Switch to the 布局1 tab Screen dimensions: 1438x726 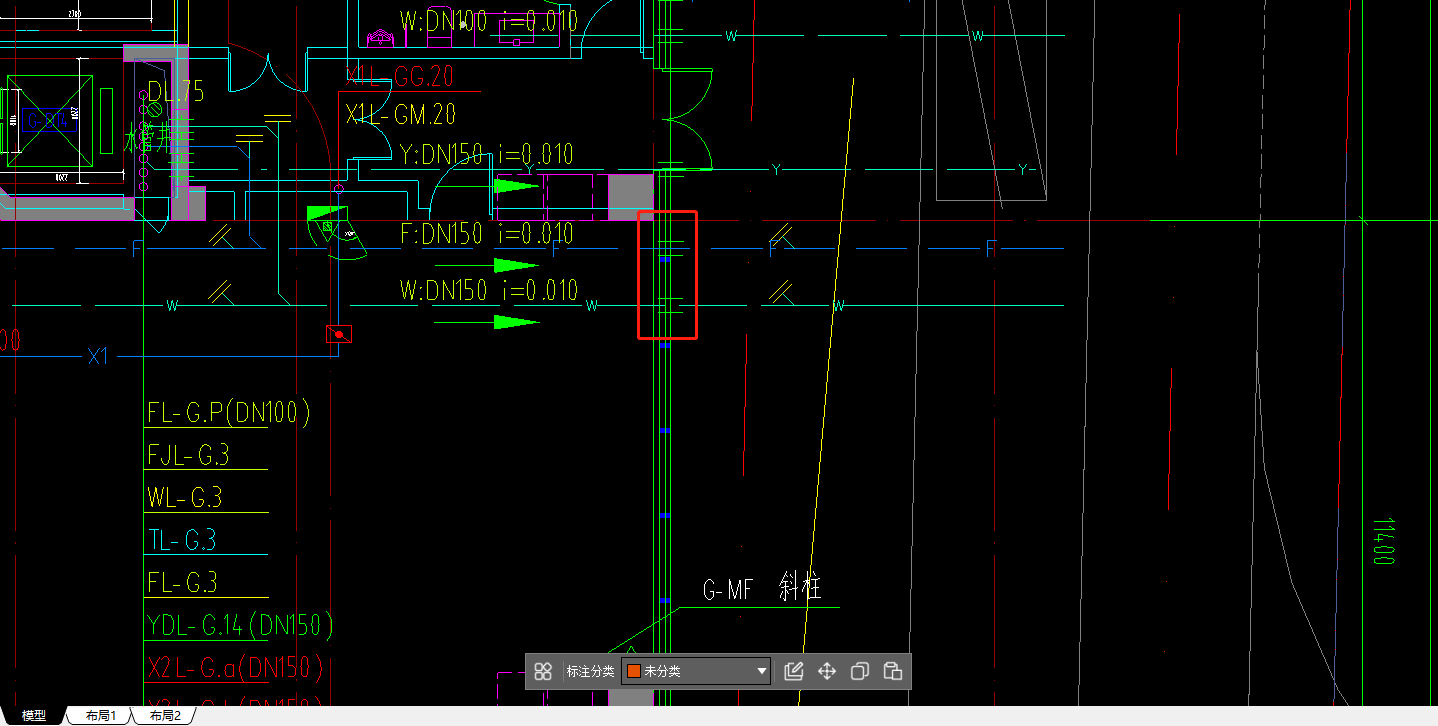coord(101,716)
